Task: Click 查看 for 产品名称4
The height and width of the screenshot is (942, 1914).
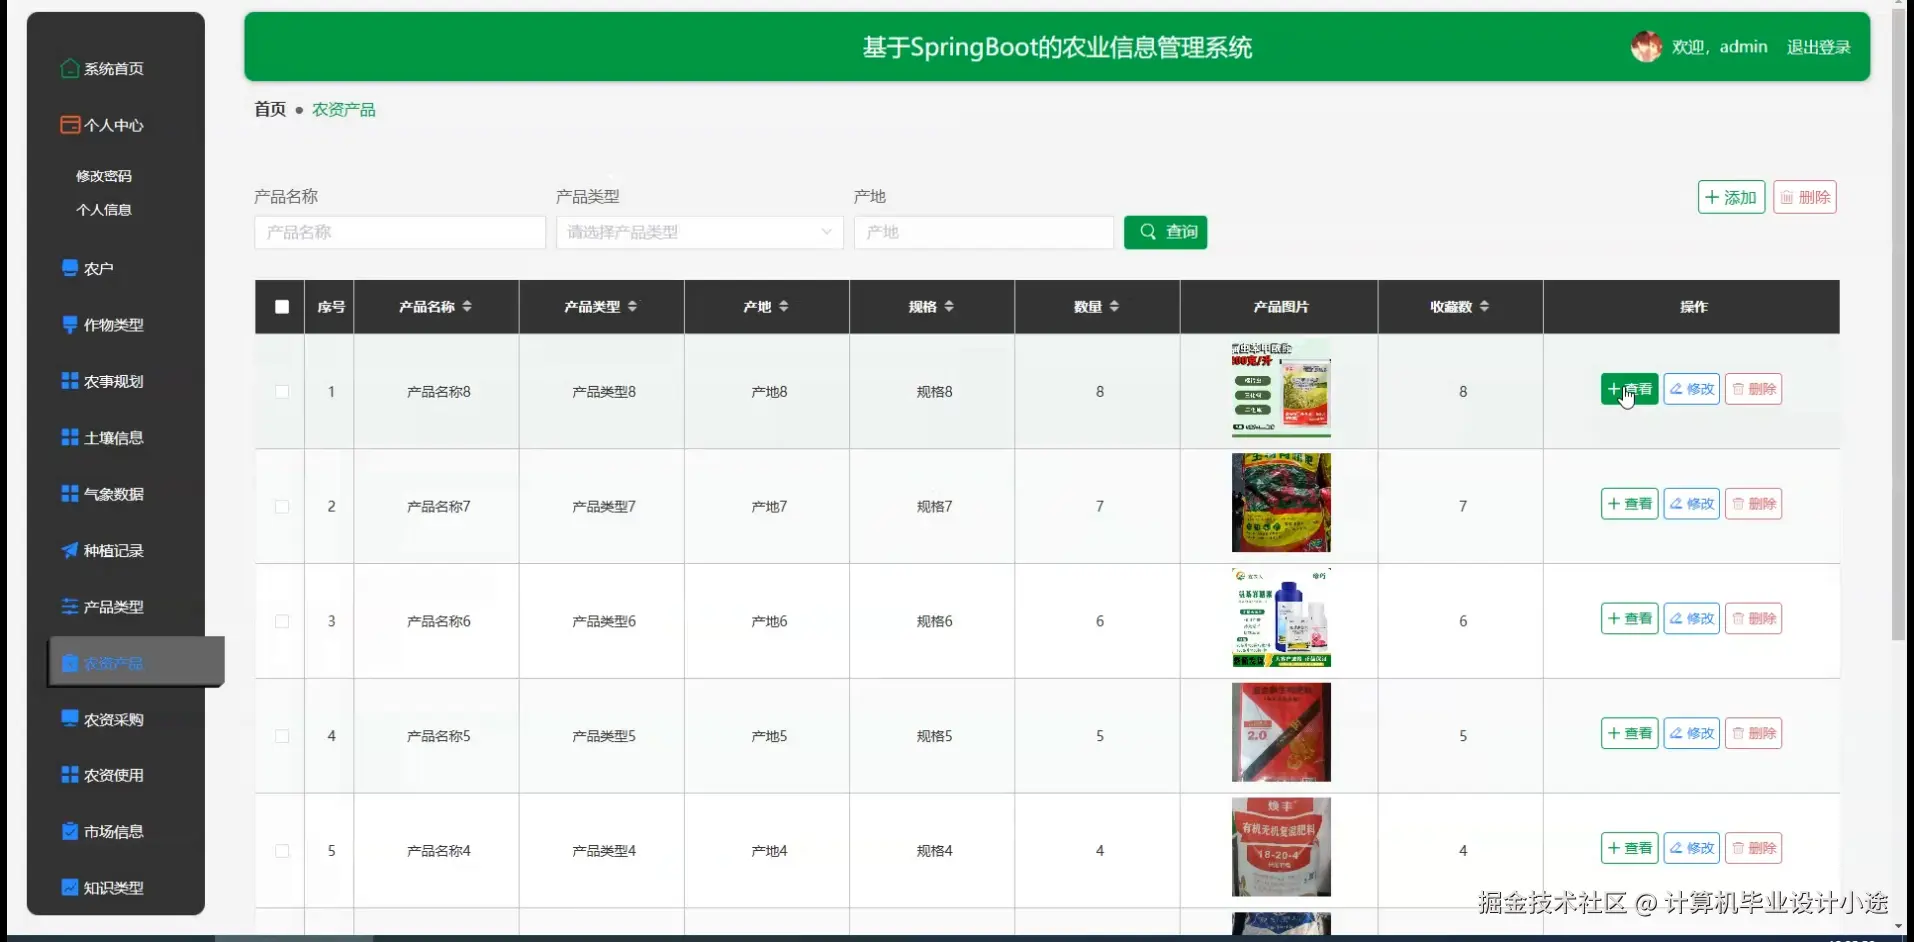Action: click(x=1629, y=848)
